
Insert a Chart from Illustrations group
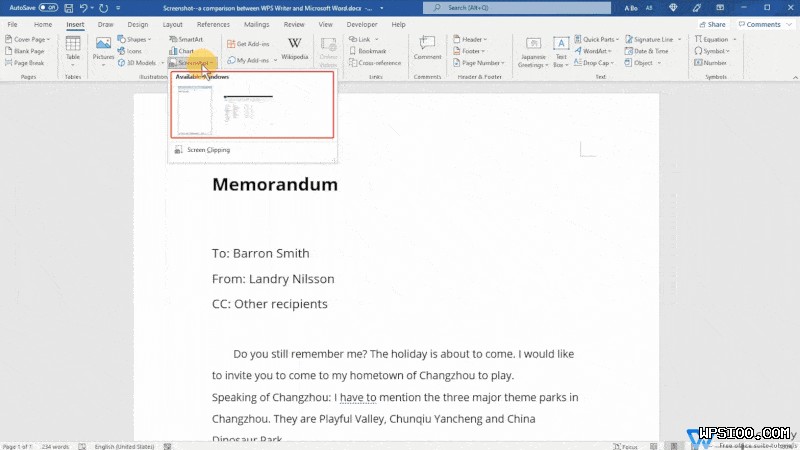[x=182, y=51]
